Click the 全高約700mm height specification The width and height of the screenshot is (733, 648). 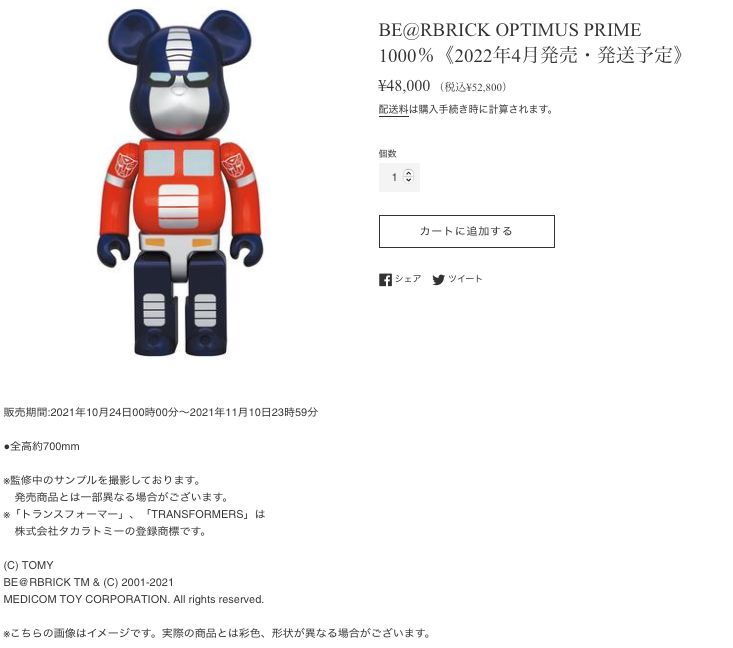[x=42, y=446]
